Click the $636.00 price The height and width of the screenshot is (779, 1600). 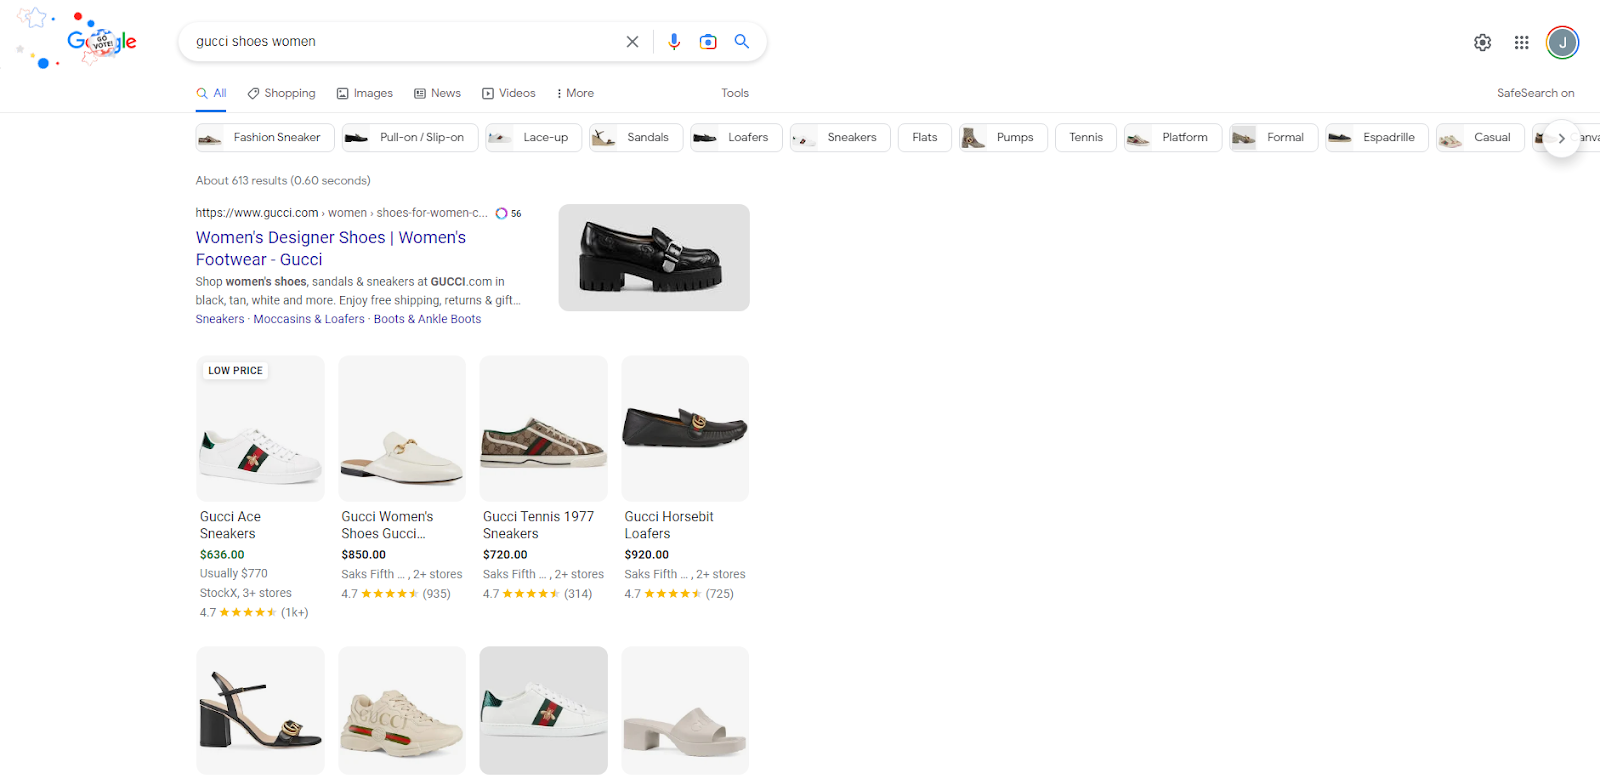pyautogui.click(x=222, y=555)
